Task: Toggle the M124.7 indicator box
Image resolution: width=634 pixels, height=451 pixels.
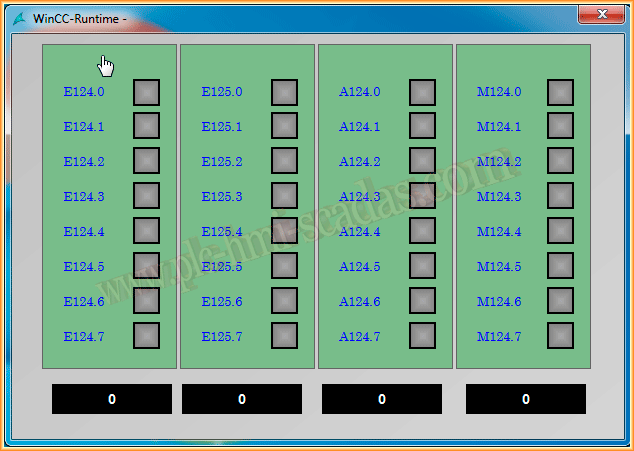Action: pos(560,336)
